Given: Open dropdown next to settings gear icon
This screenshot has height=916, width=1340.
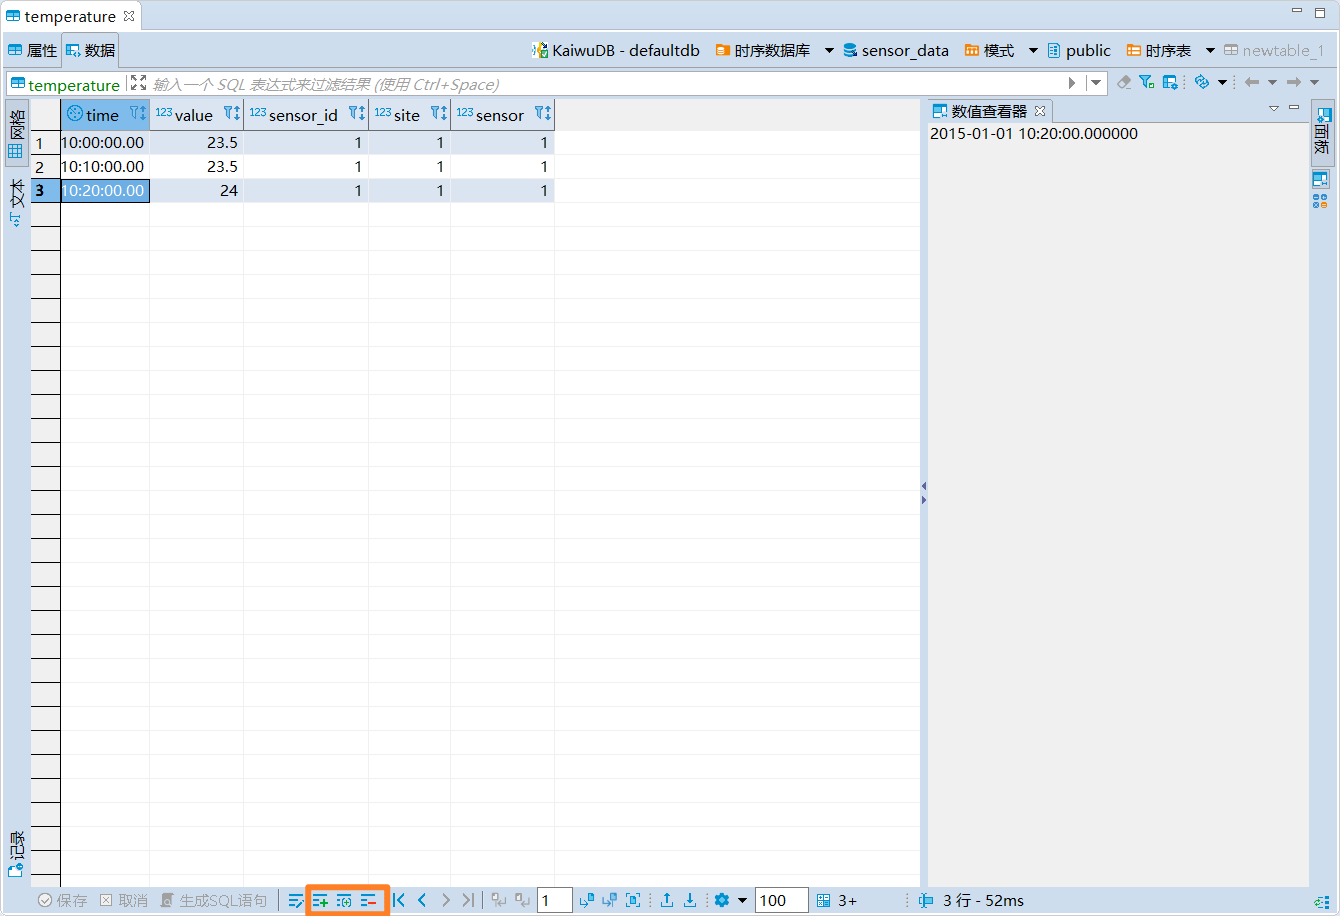Looking at the screenshot, I should 742,901.
